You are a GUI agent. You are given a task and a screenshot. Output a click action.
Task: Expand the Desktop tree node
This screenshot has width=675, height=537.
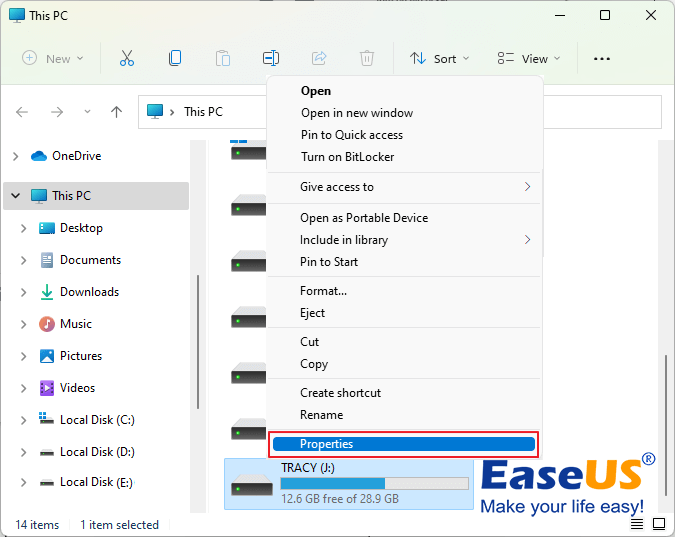point(24,228)
